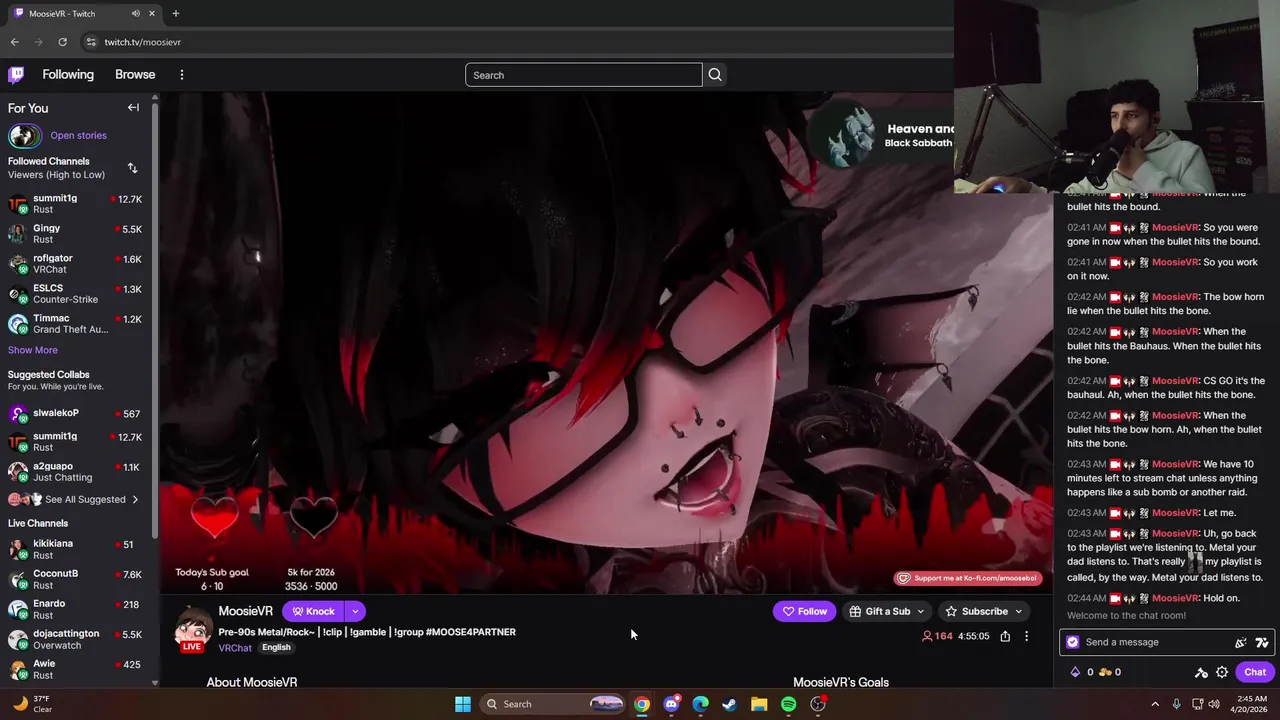This screenshot has width=1280, height=720.
Task: Click the search magnifier button
Action: tap(715, 75)
